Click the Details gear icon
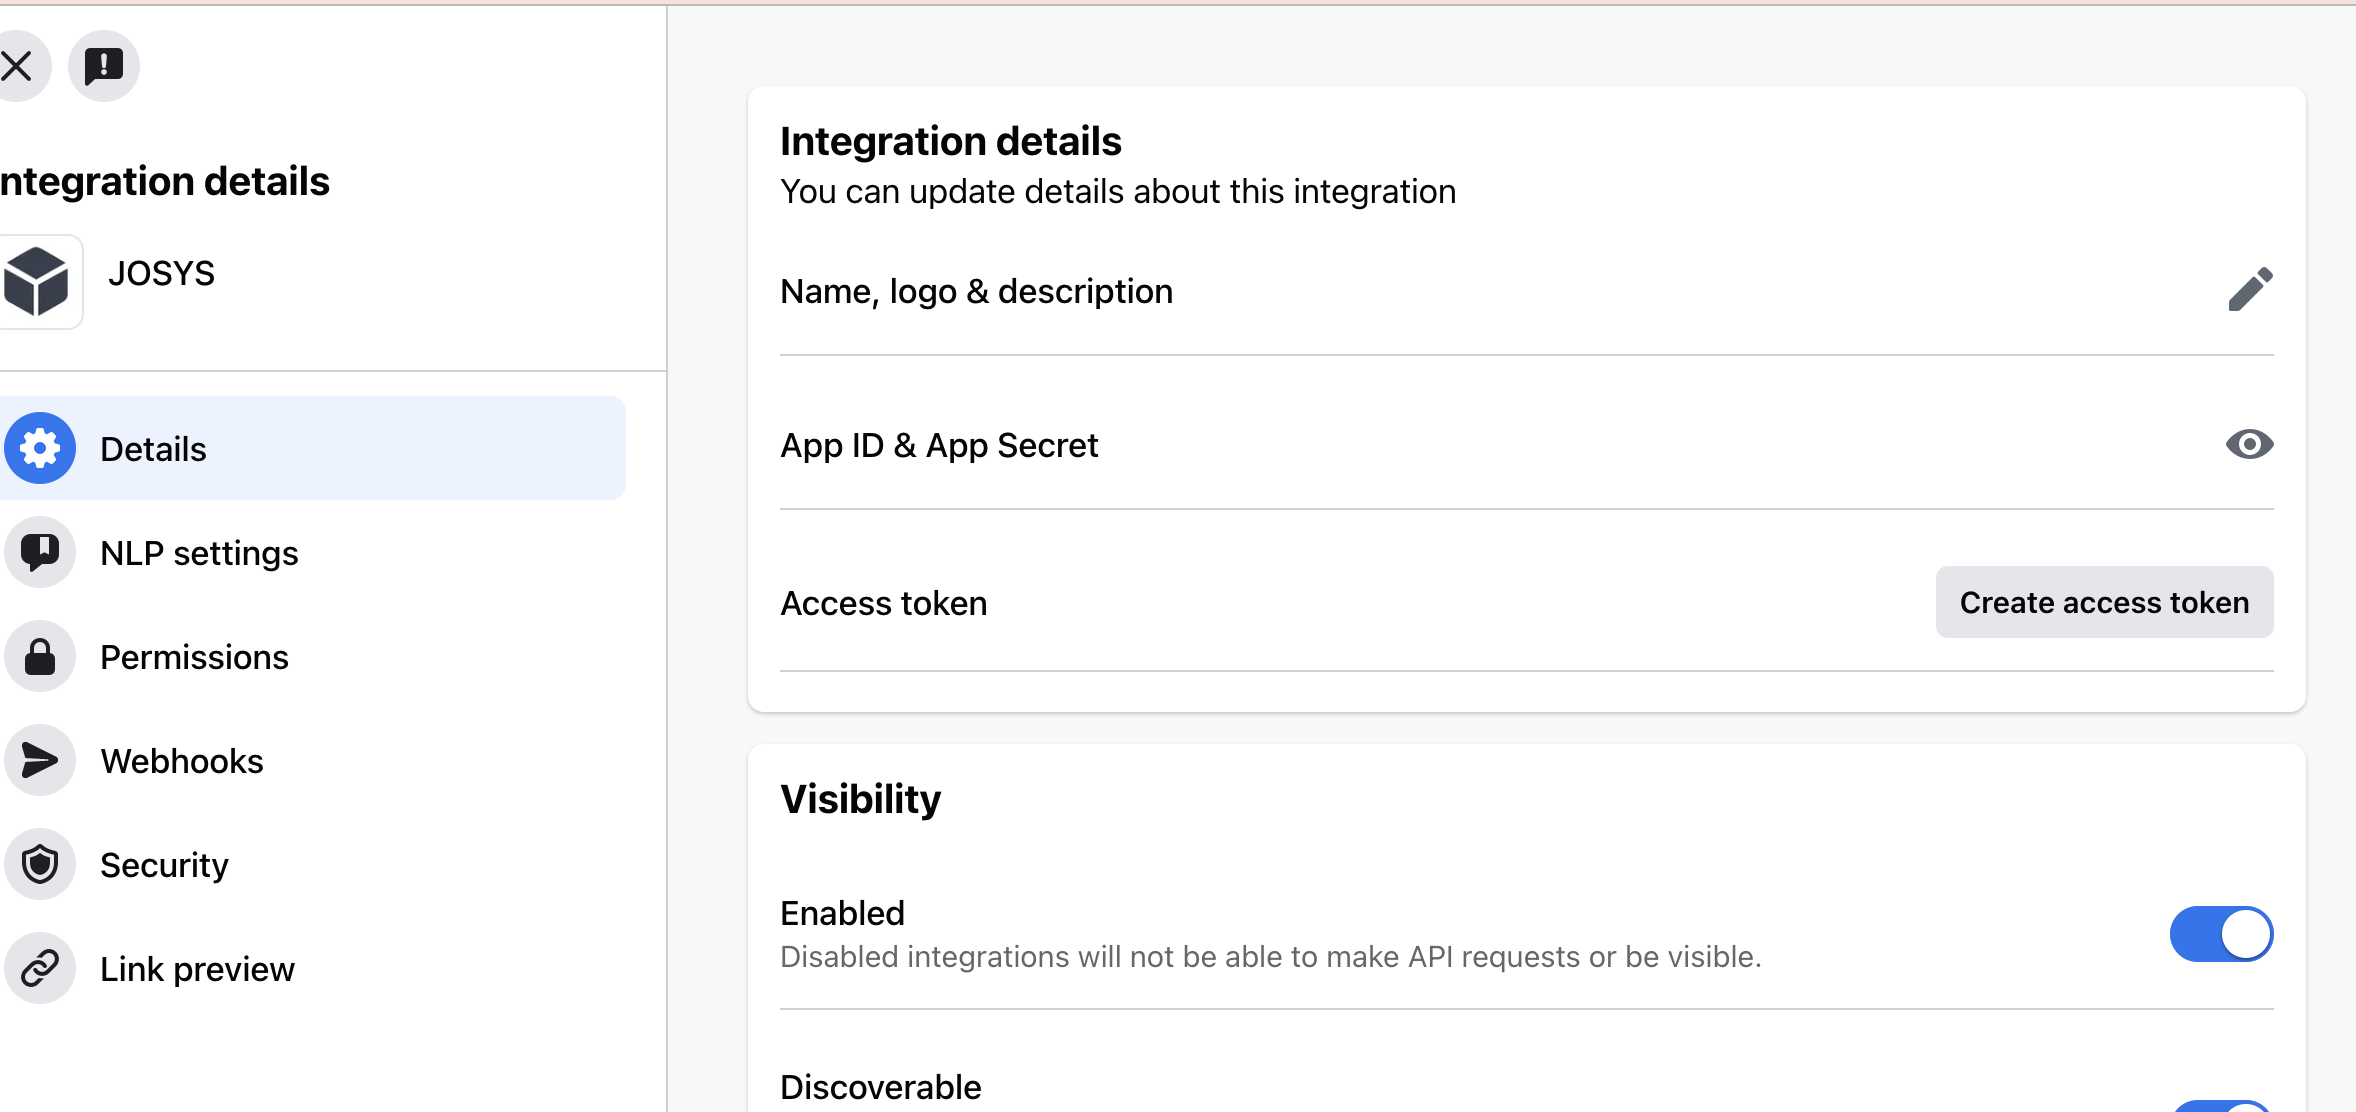The image size is (2356, 1112). (x=40, y=449)
